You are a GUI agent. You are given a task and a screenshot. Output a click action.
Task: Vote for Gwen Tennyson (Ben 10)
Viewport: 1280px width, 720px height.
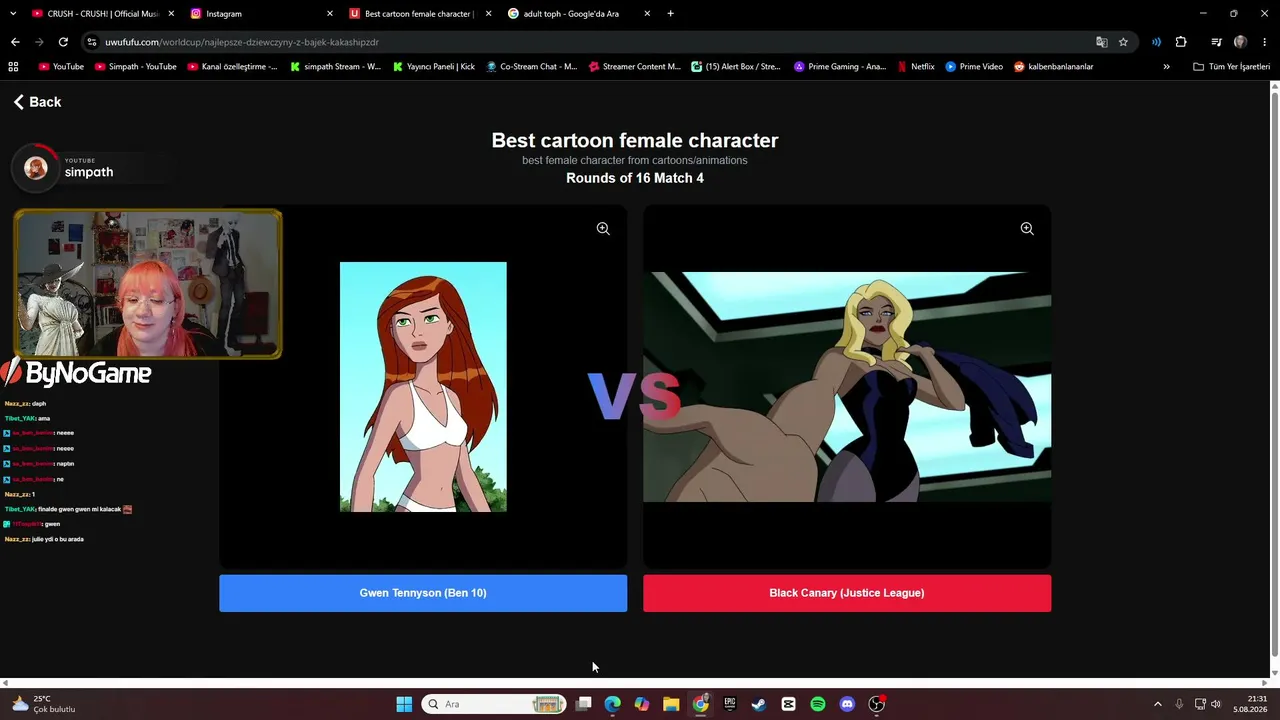point(423,593)
